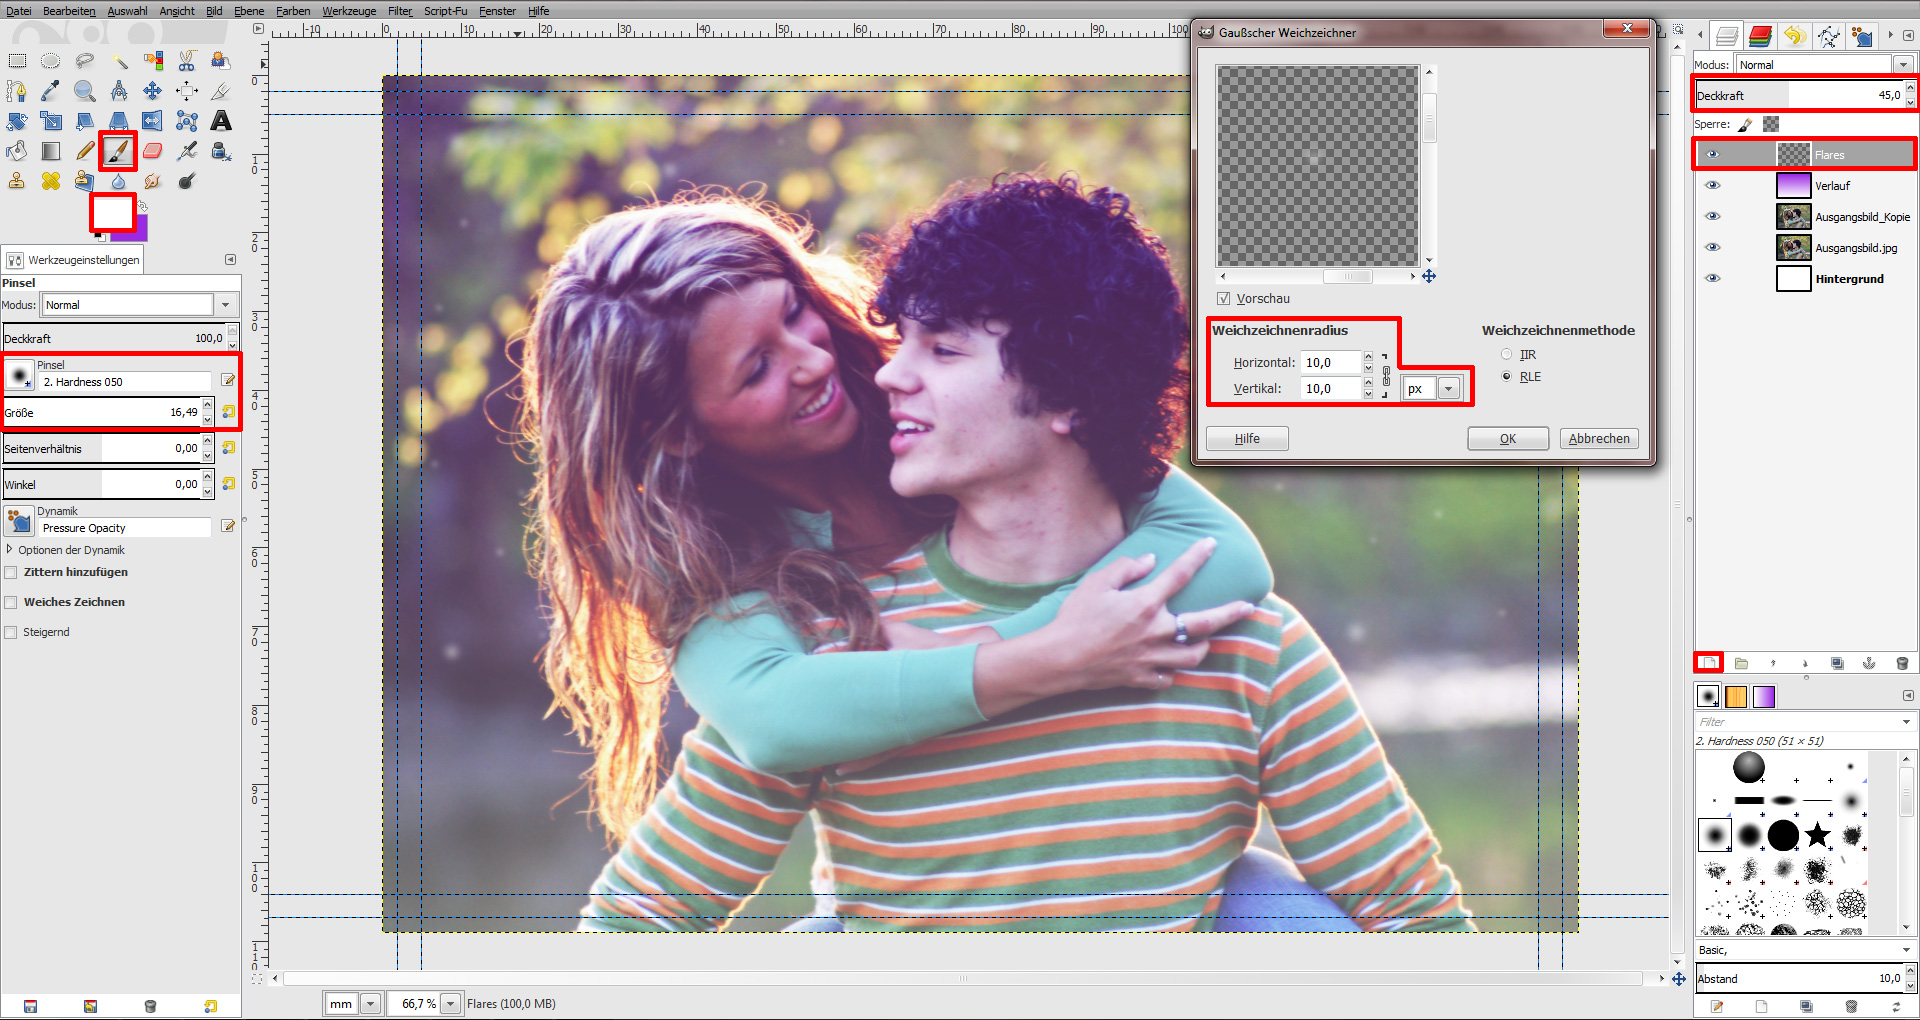Select the Eraser tool

coord(152,151)
